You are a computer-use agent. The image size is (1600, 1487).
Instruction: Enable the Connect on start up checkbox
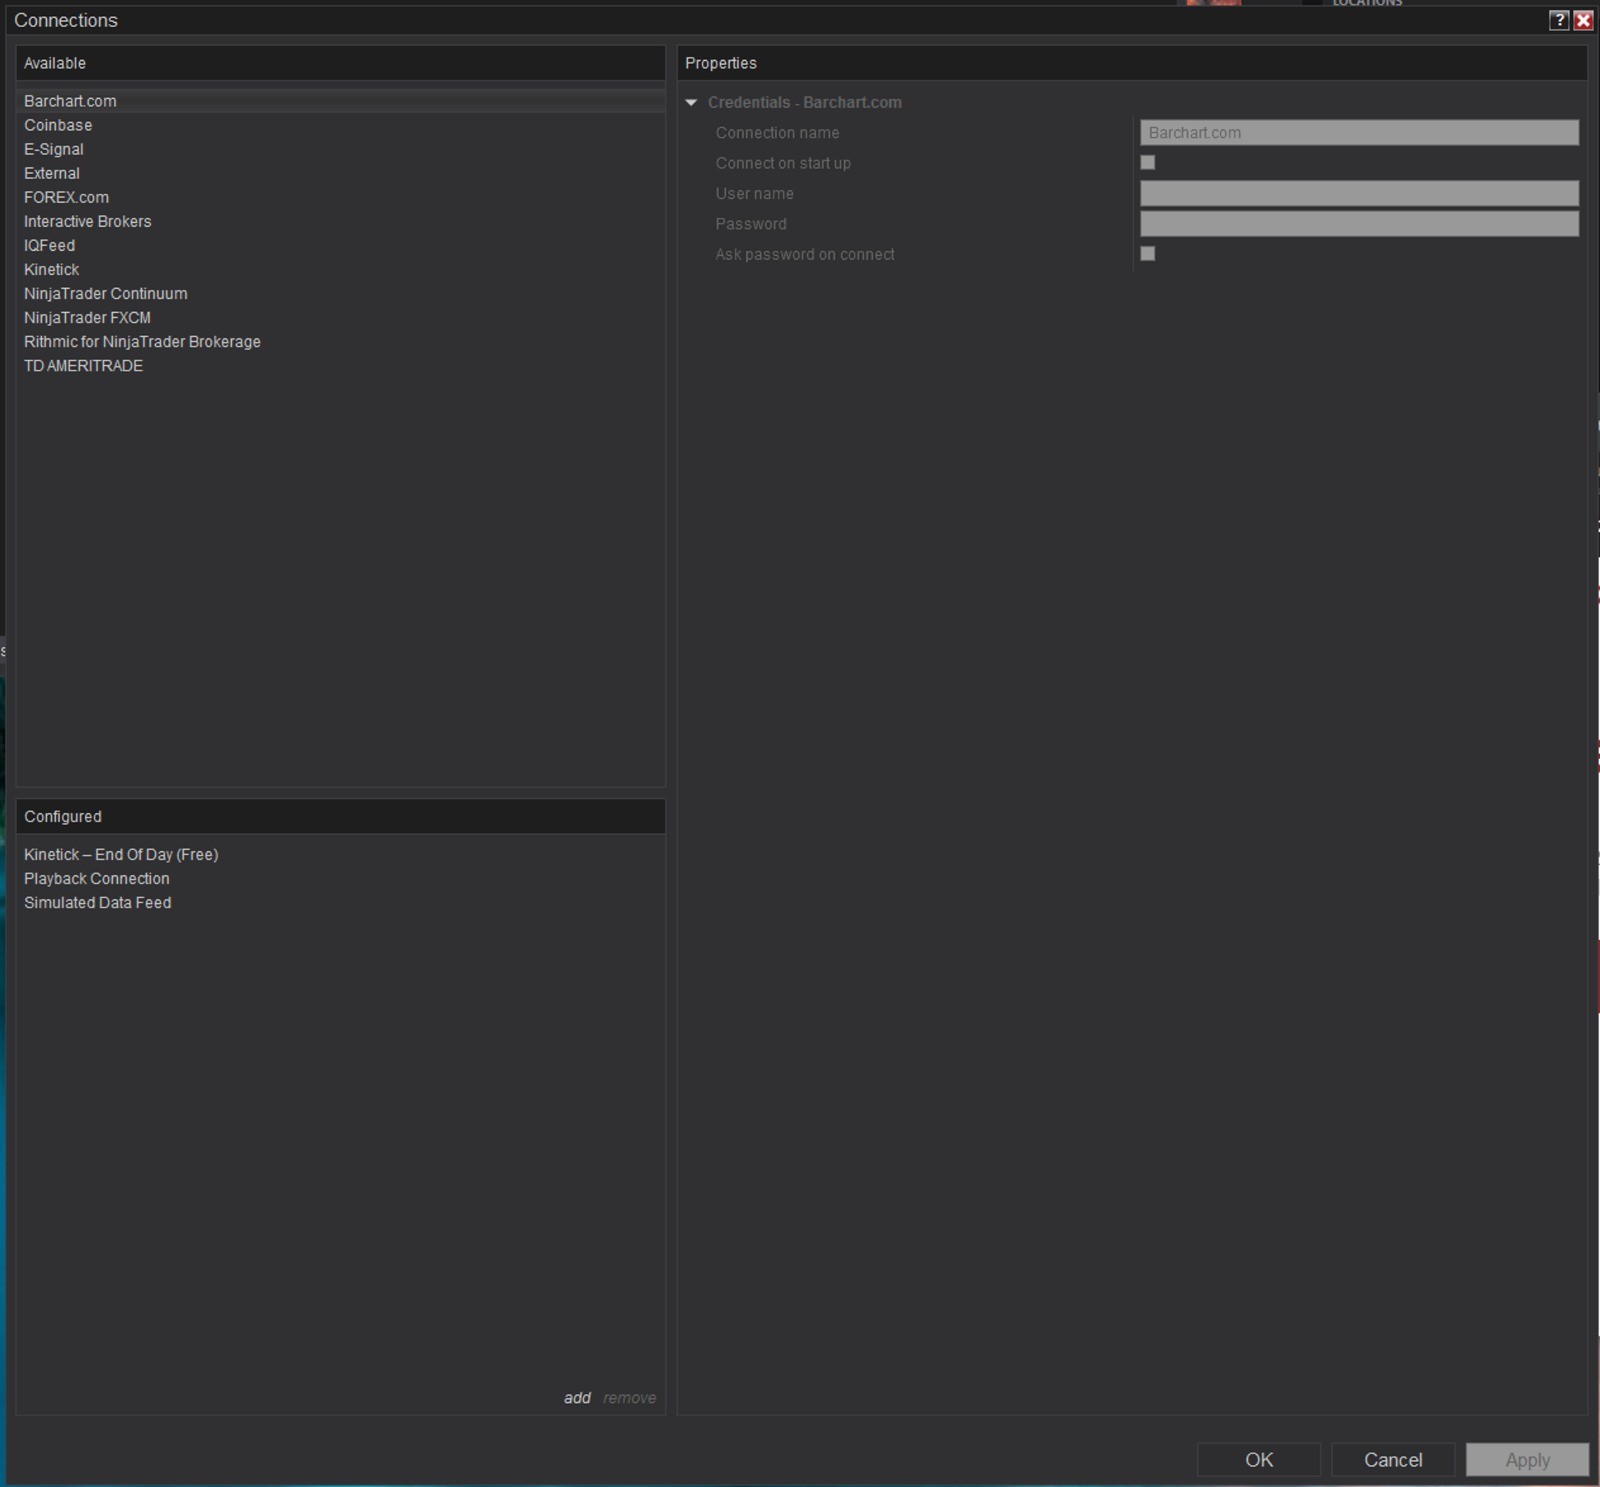point(1148,162)
